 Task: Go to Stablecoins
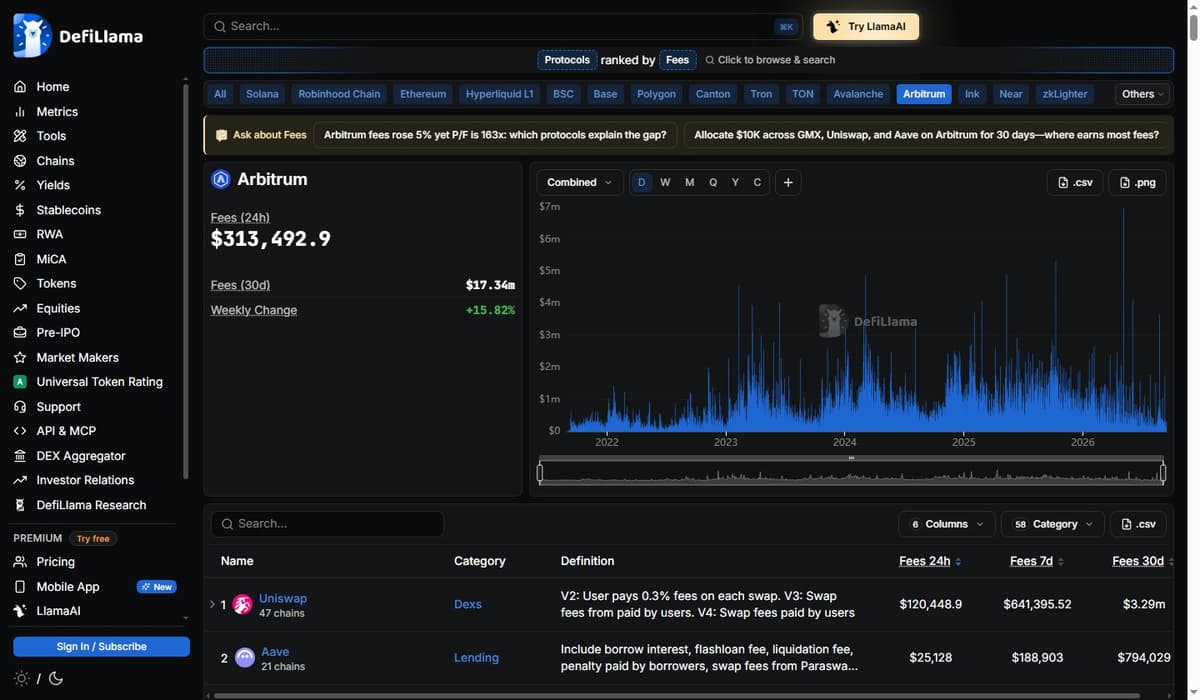pos(68,210)
